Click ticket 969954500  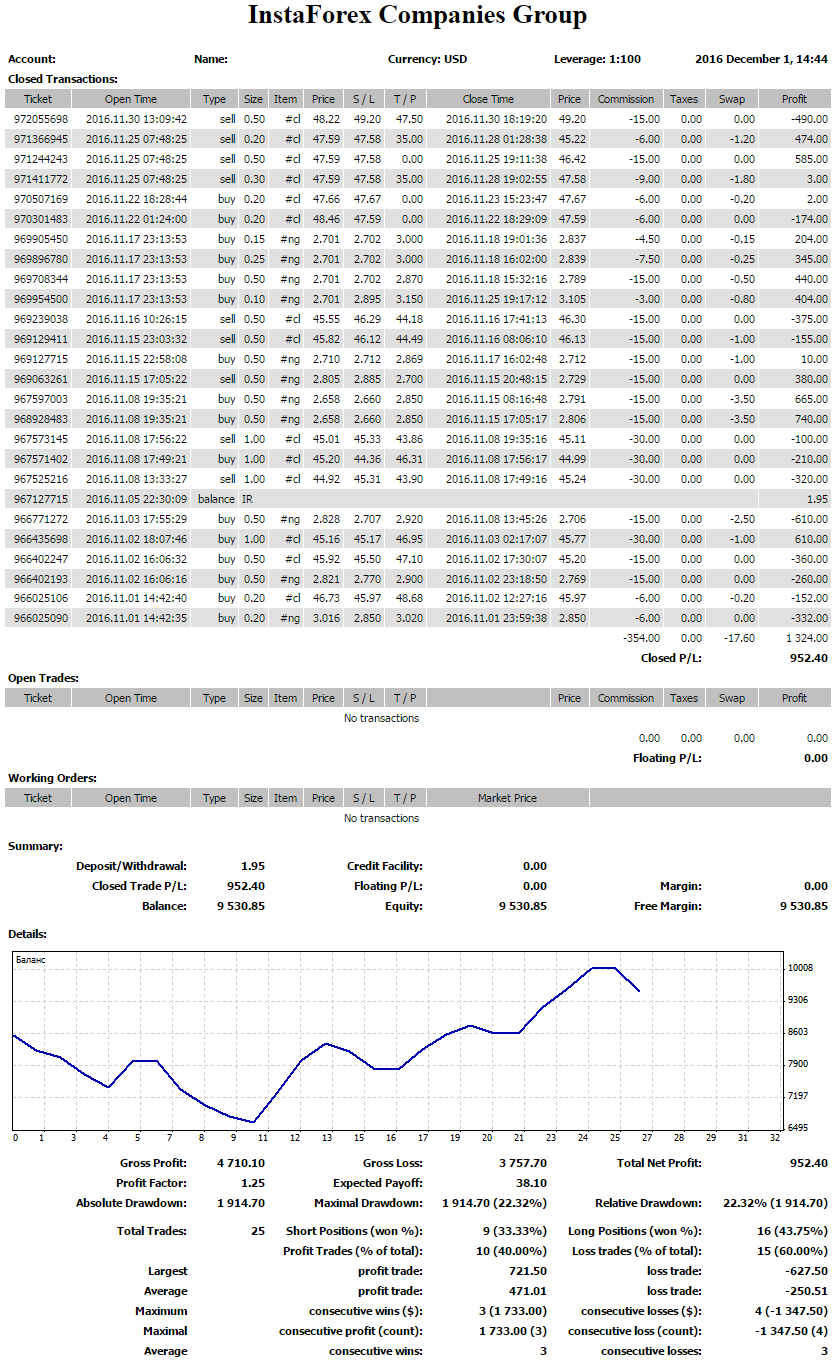tap(41, 299)
